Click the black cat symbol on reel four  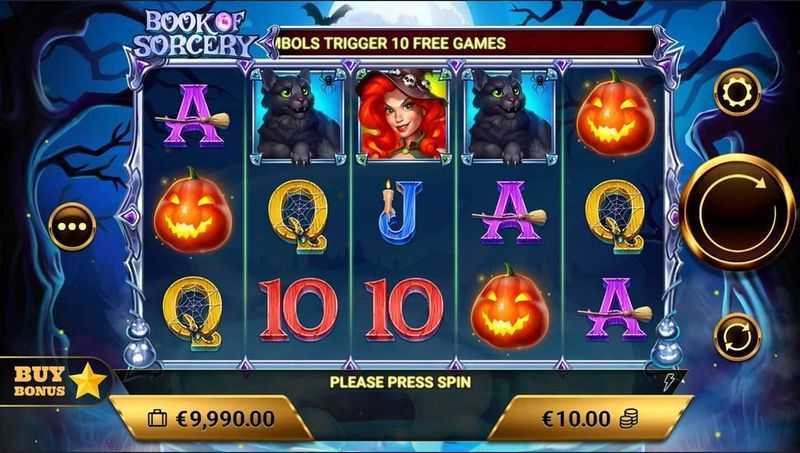pos(509,116)
